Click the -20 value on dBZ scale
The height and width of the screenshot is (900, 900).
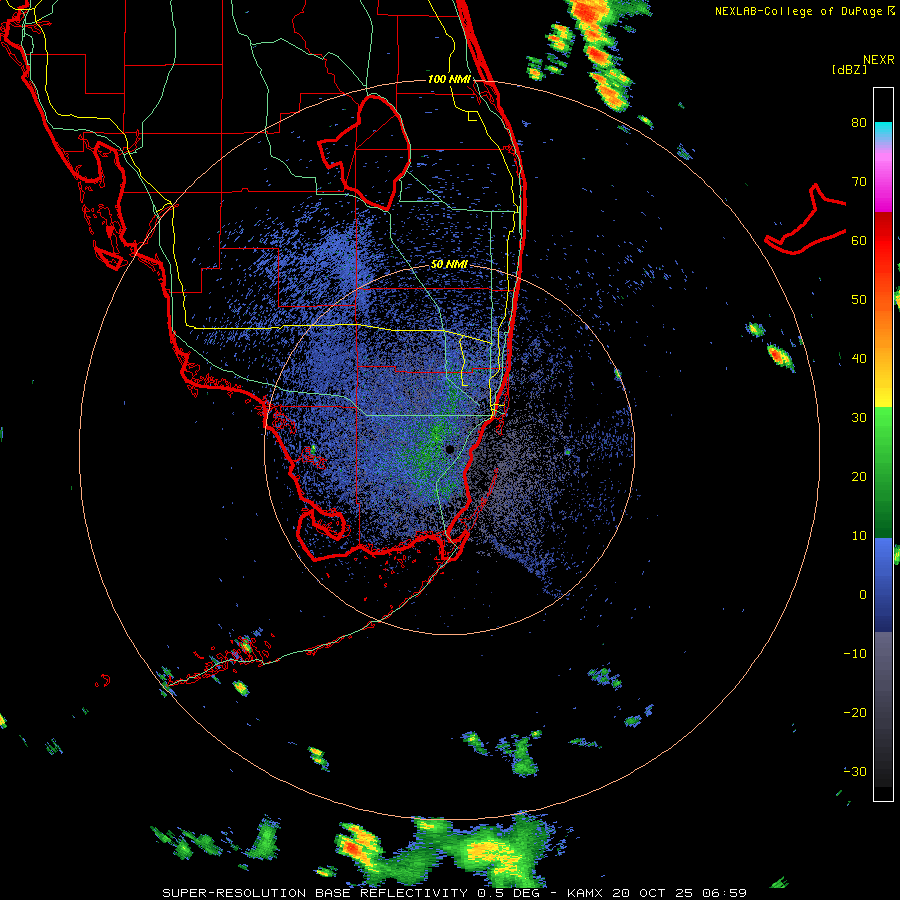click(855, 712)
